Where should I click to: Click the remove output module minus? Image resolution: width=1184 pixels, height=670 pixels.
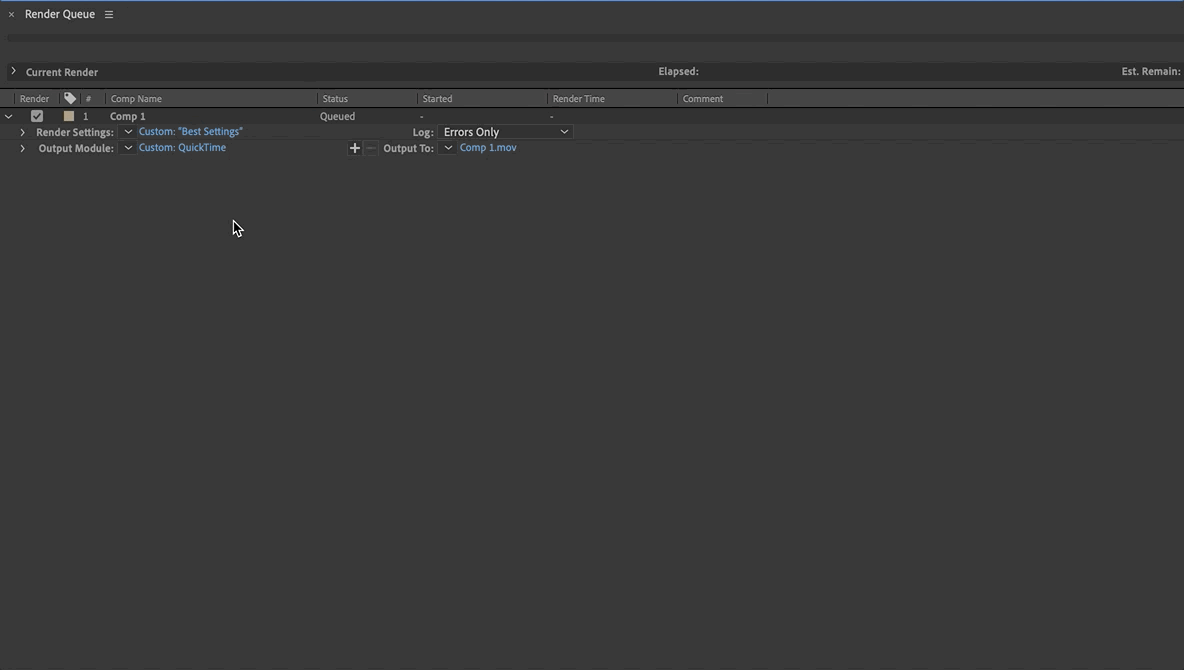(371, 148)
